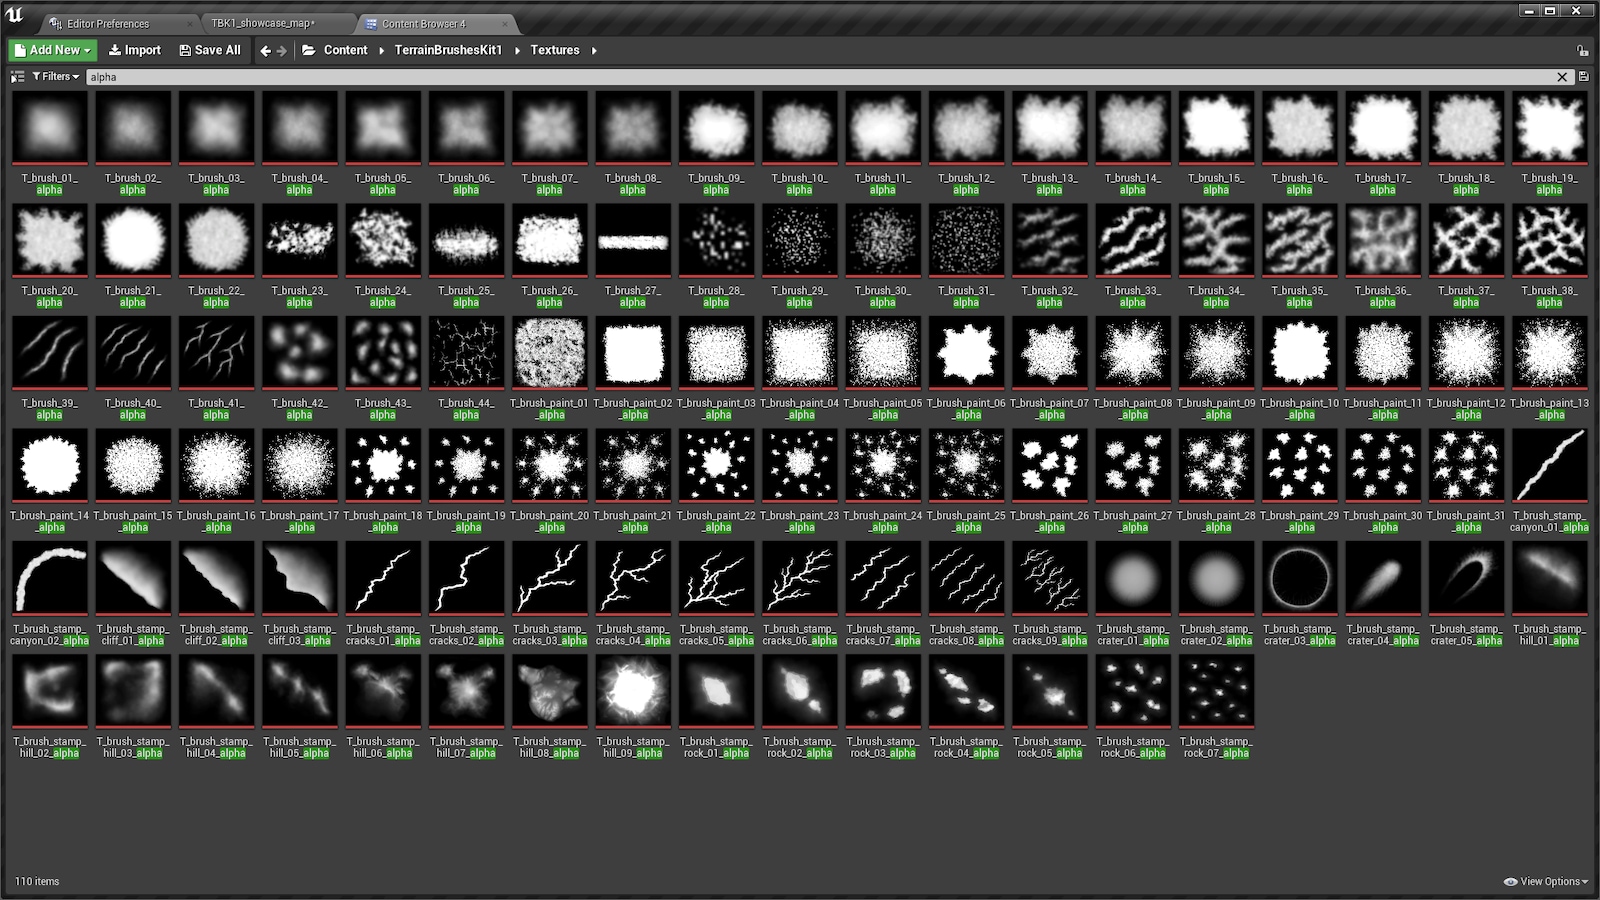
Task: Navigate to the Content breadcrumb link
Action: [345, 50]
